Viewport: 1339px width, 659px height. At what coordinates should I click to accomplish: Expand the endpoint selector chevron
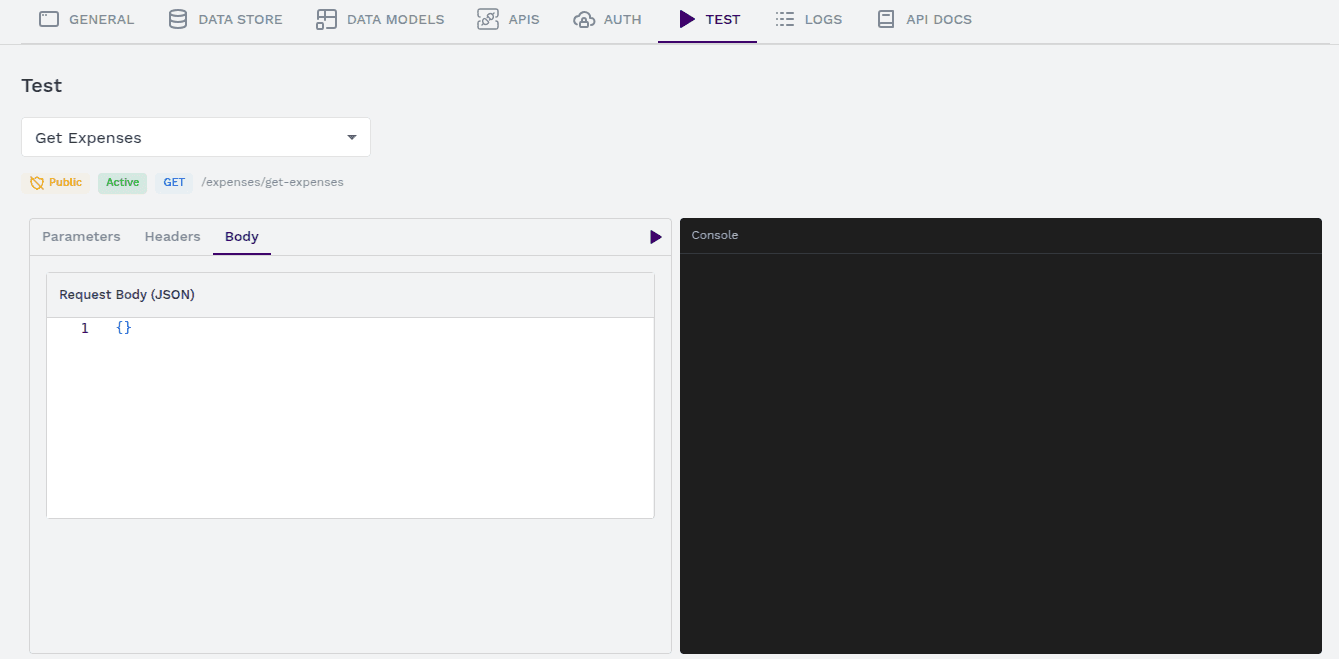point(351,136)
